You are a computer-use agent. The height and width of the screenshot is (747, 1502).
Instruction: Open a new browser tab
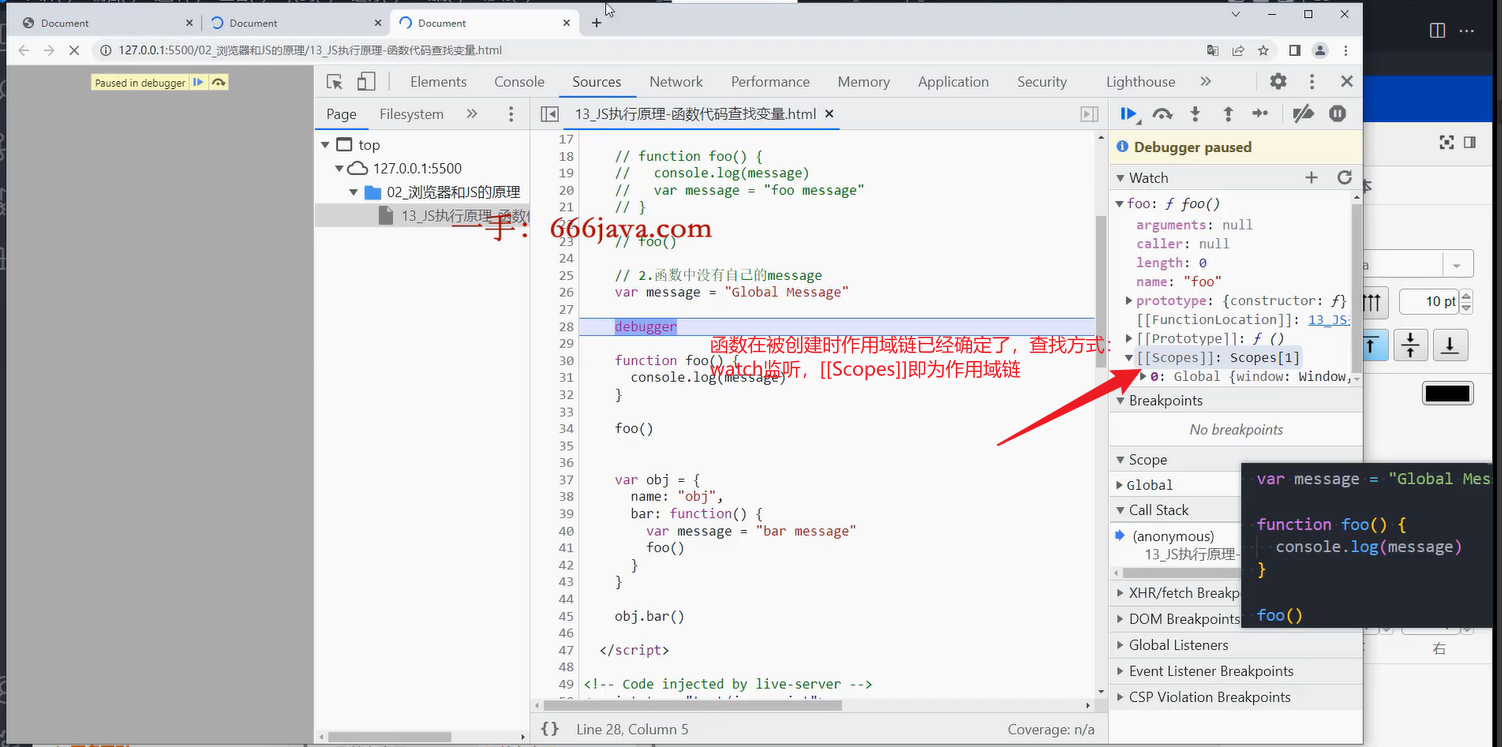coord(597,22)
